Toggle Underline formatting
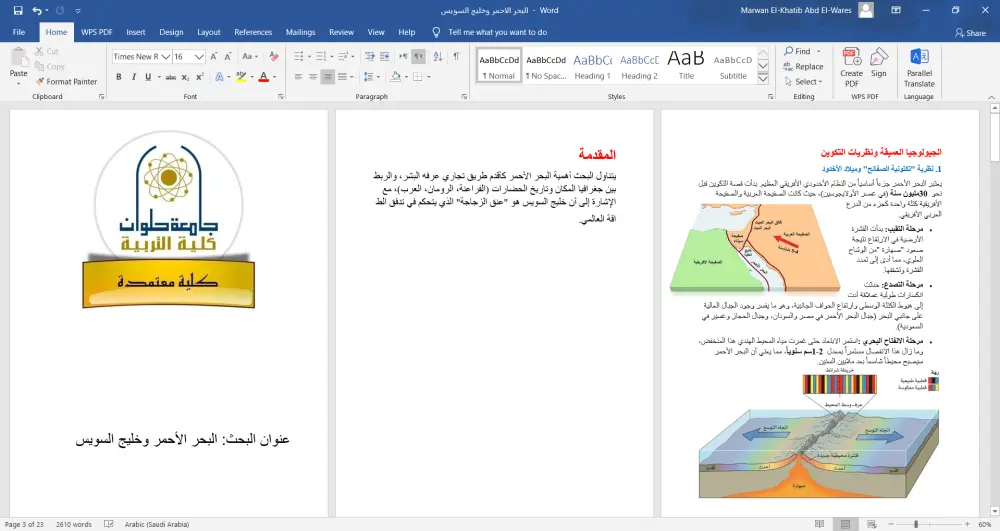Image resolution: width=1000 pixels, height=531 pixels. click(x=148, y=77)
